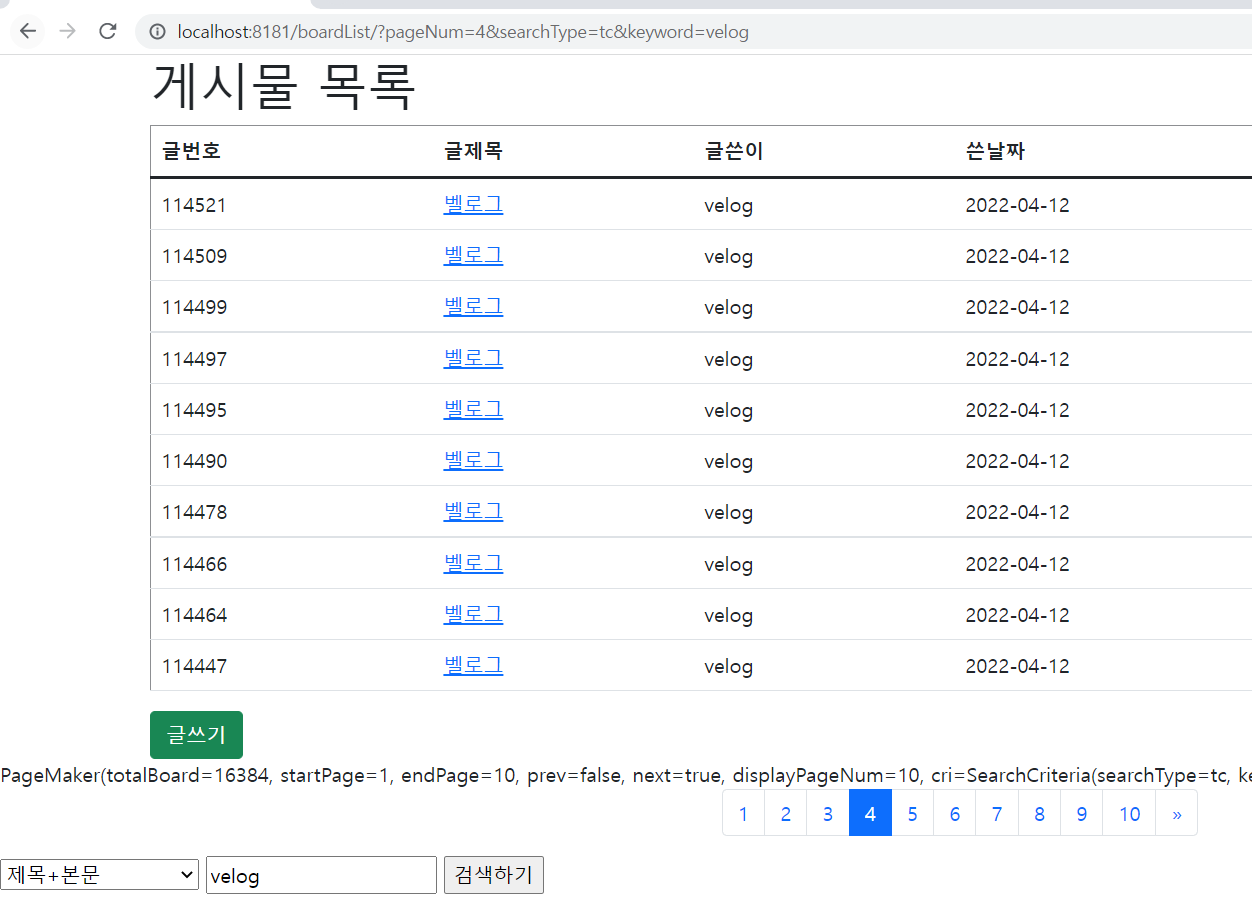This screenshot has width=1252, height=914.
Task: Click the velog keyword search field
Action: click(x=322, y=875)
